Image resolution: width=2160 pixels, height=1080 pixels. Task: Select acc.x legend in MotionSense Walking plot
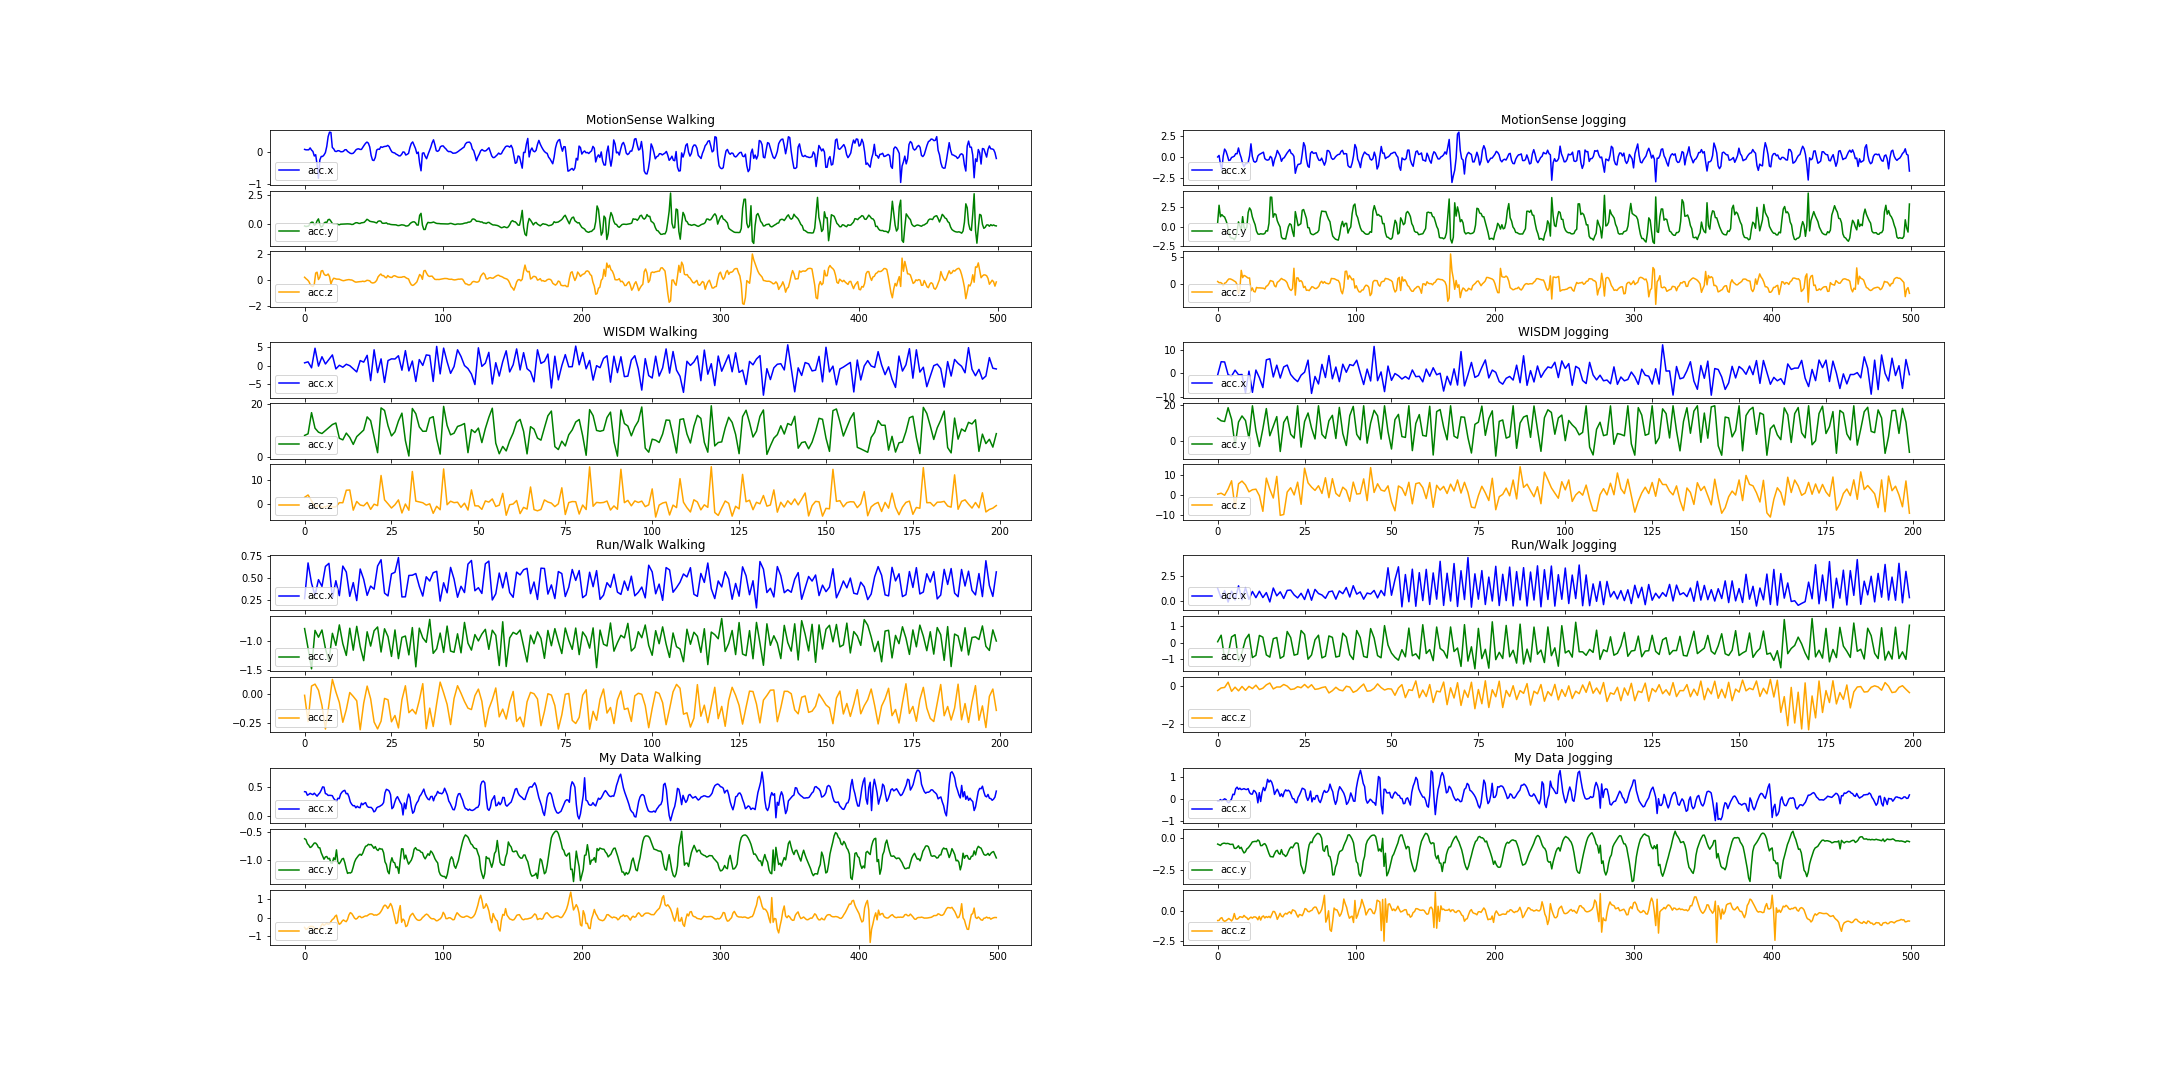tap(306, 171)
